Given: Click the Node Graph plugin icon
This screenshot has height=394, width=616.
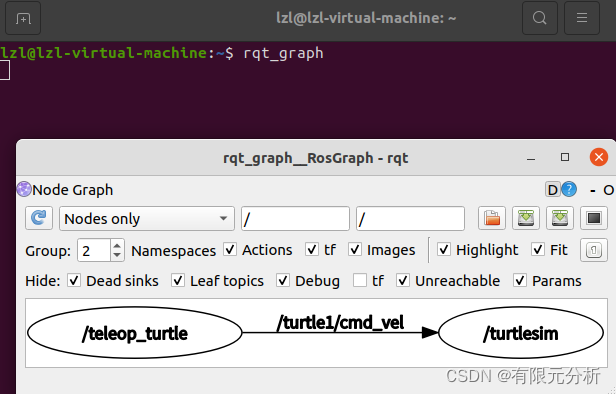Looking at the screenshot, I should [24, 189].
